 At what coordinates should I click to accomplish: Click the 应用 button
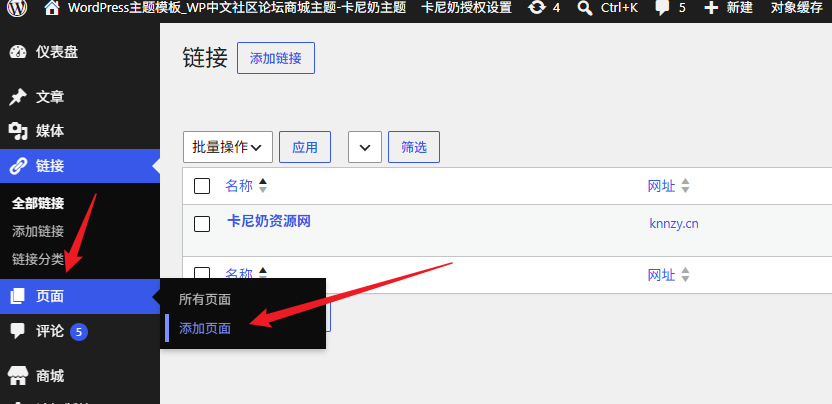click(x=305, y=147)
